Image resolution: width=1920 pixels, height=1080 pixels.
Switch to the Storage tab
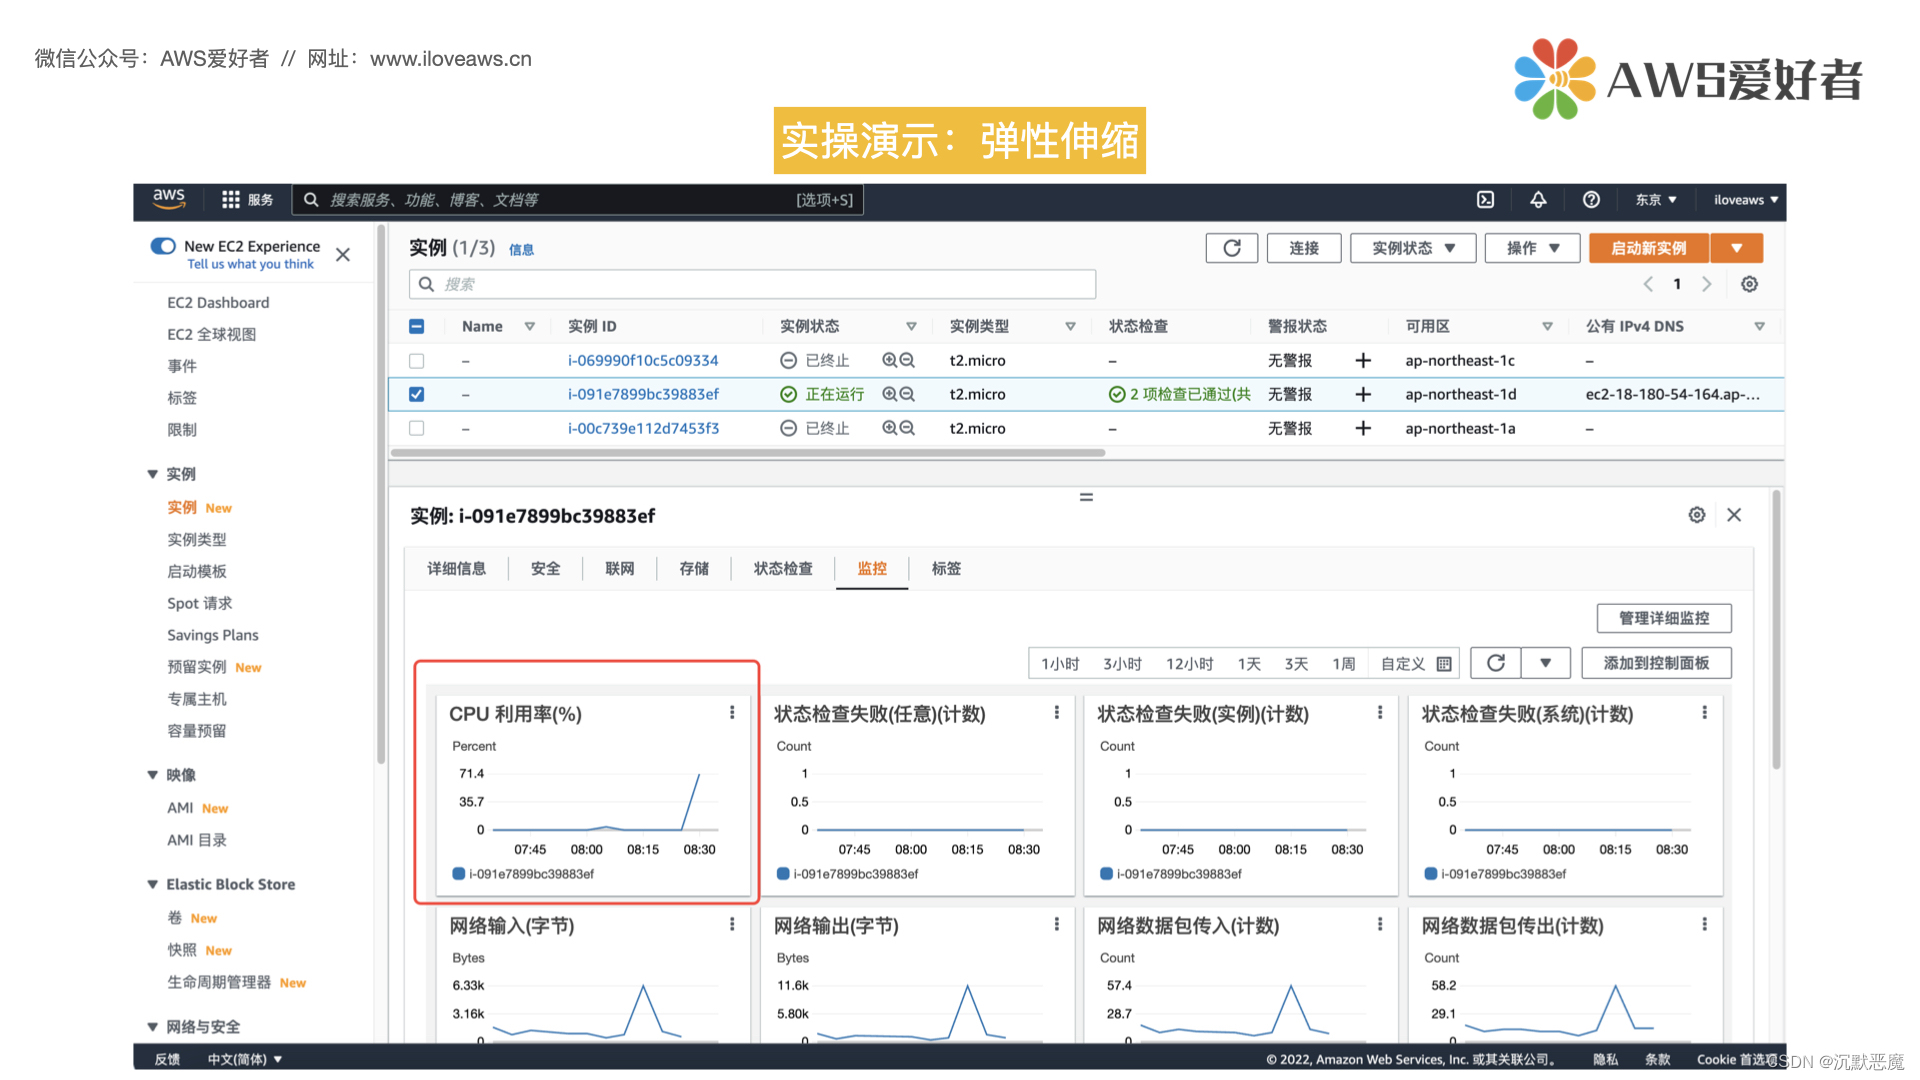pyautogui.click(x=694, y=568)
